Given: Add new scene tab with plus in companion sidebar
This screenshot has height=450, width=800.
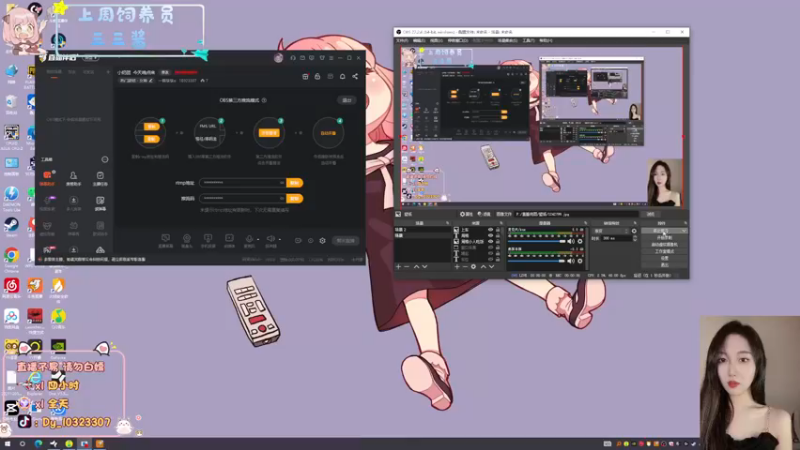Looking at the screenshot, I should coord(108,72).
